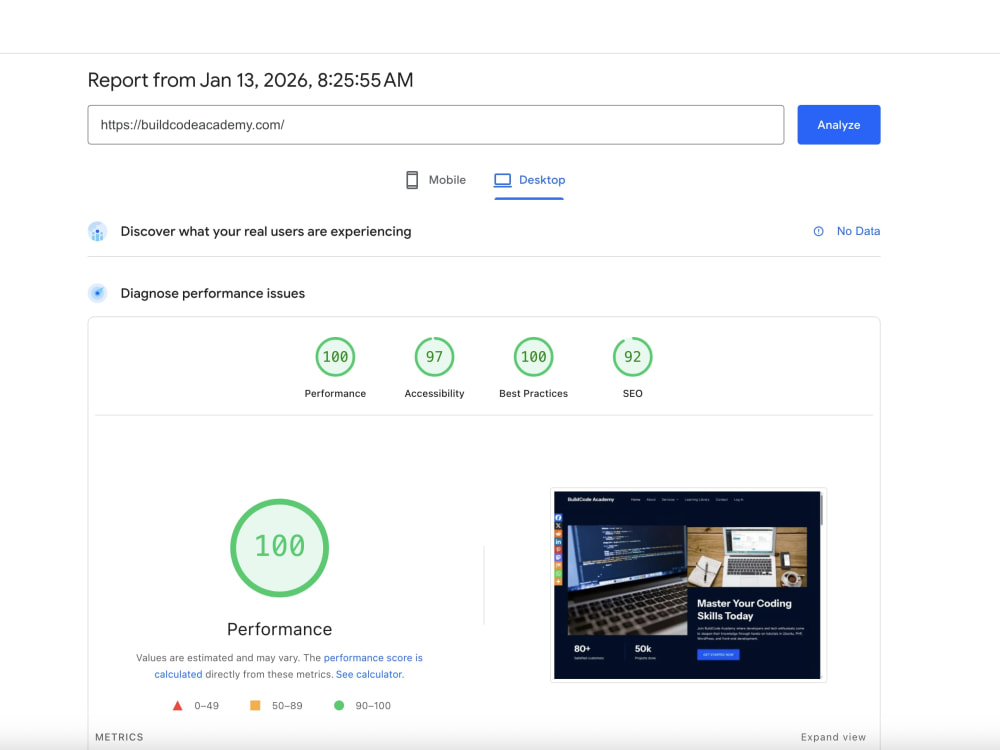Jump to the Performance 100 score gauge
Viewport: 1000px width, 750px height.
tap(335, 357)
